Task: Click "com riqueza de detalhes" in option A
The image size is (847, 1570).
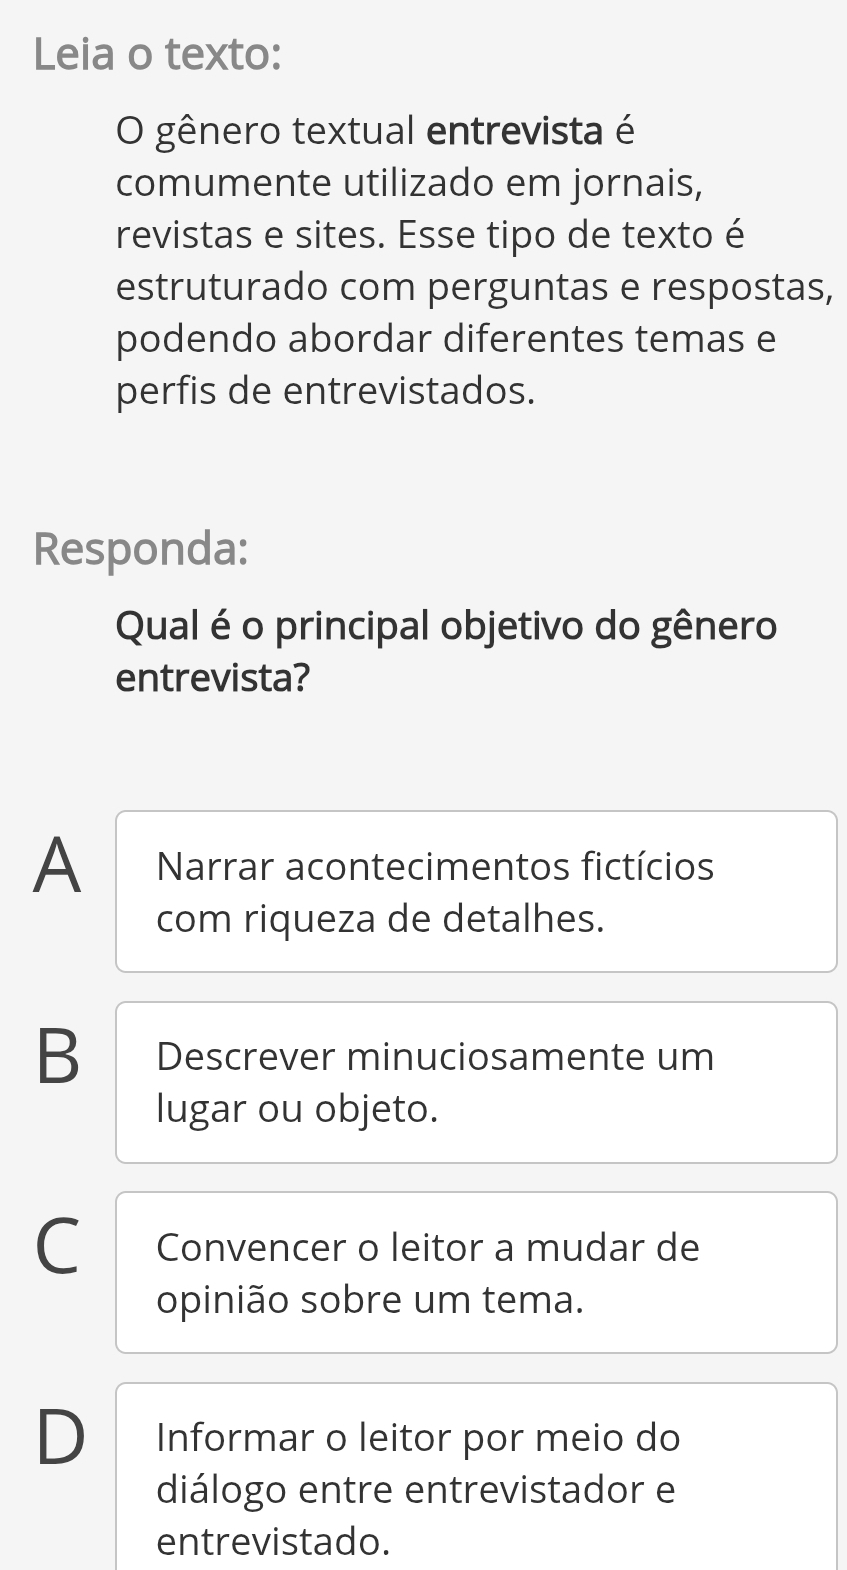Action: pos(380,918)
